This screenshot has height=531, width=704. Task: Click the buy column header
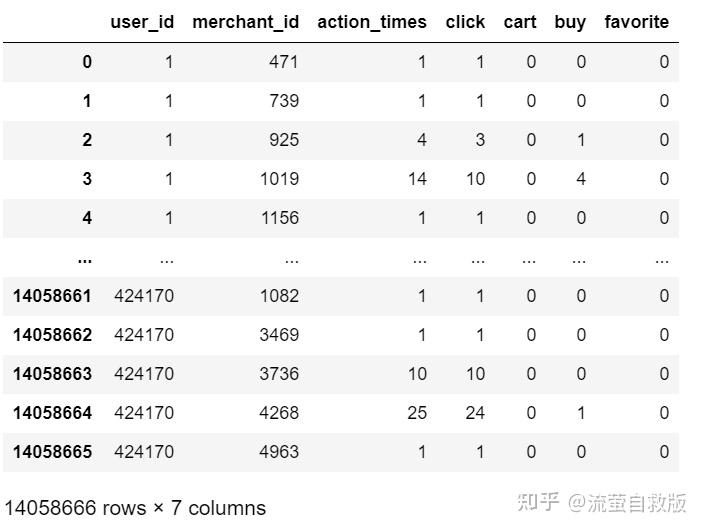pyautogui.click(x=570, y=22)
